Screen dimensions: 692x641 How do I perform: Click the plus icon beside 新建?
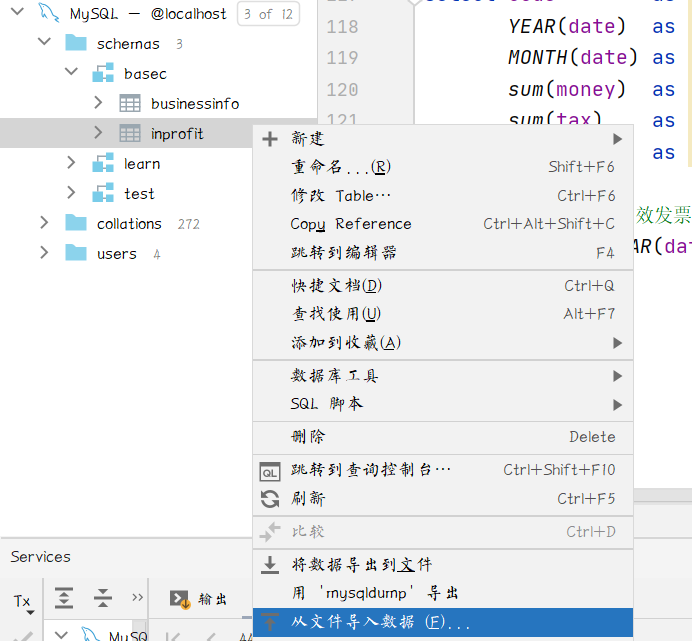point(270,139)
